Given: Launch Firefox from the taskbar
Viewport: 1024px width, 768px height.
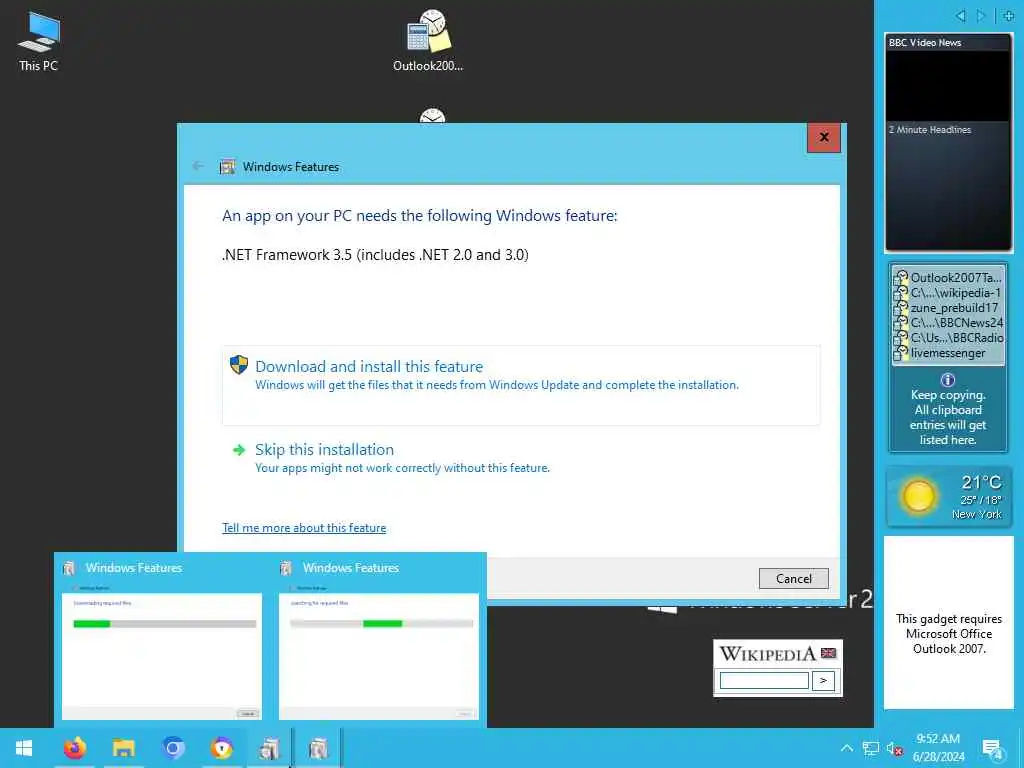Looking at the screenshot, I should click(x=74, y=748).
